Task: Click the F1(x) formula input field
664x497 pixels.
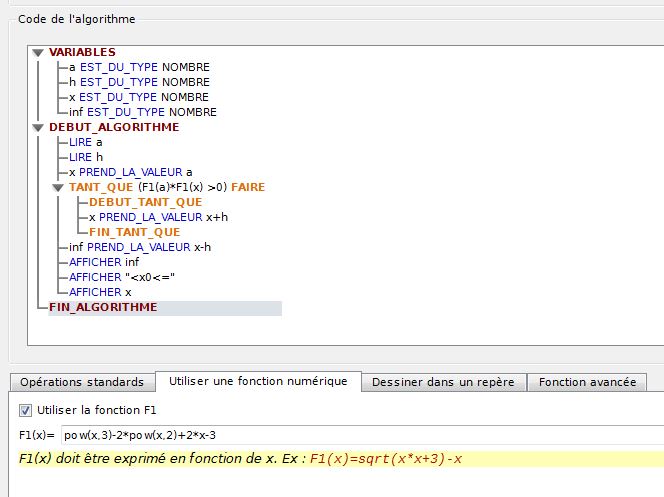Action: tap(360, 435)
